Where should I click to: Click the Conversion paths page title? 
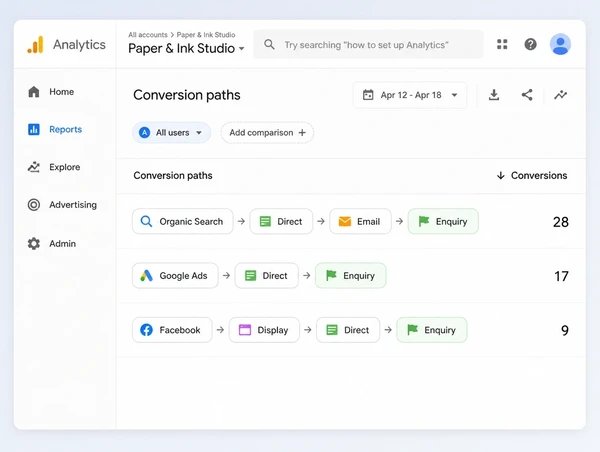[x=187, y=95]
